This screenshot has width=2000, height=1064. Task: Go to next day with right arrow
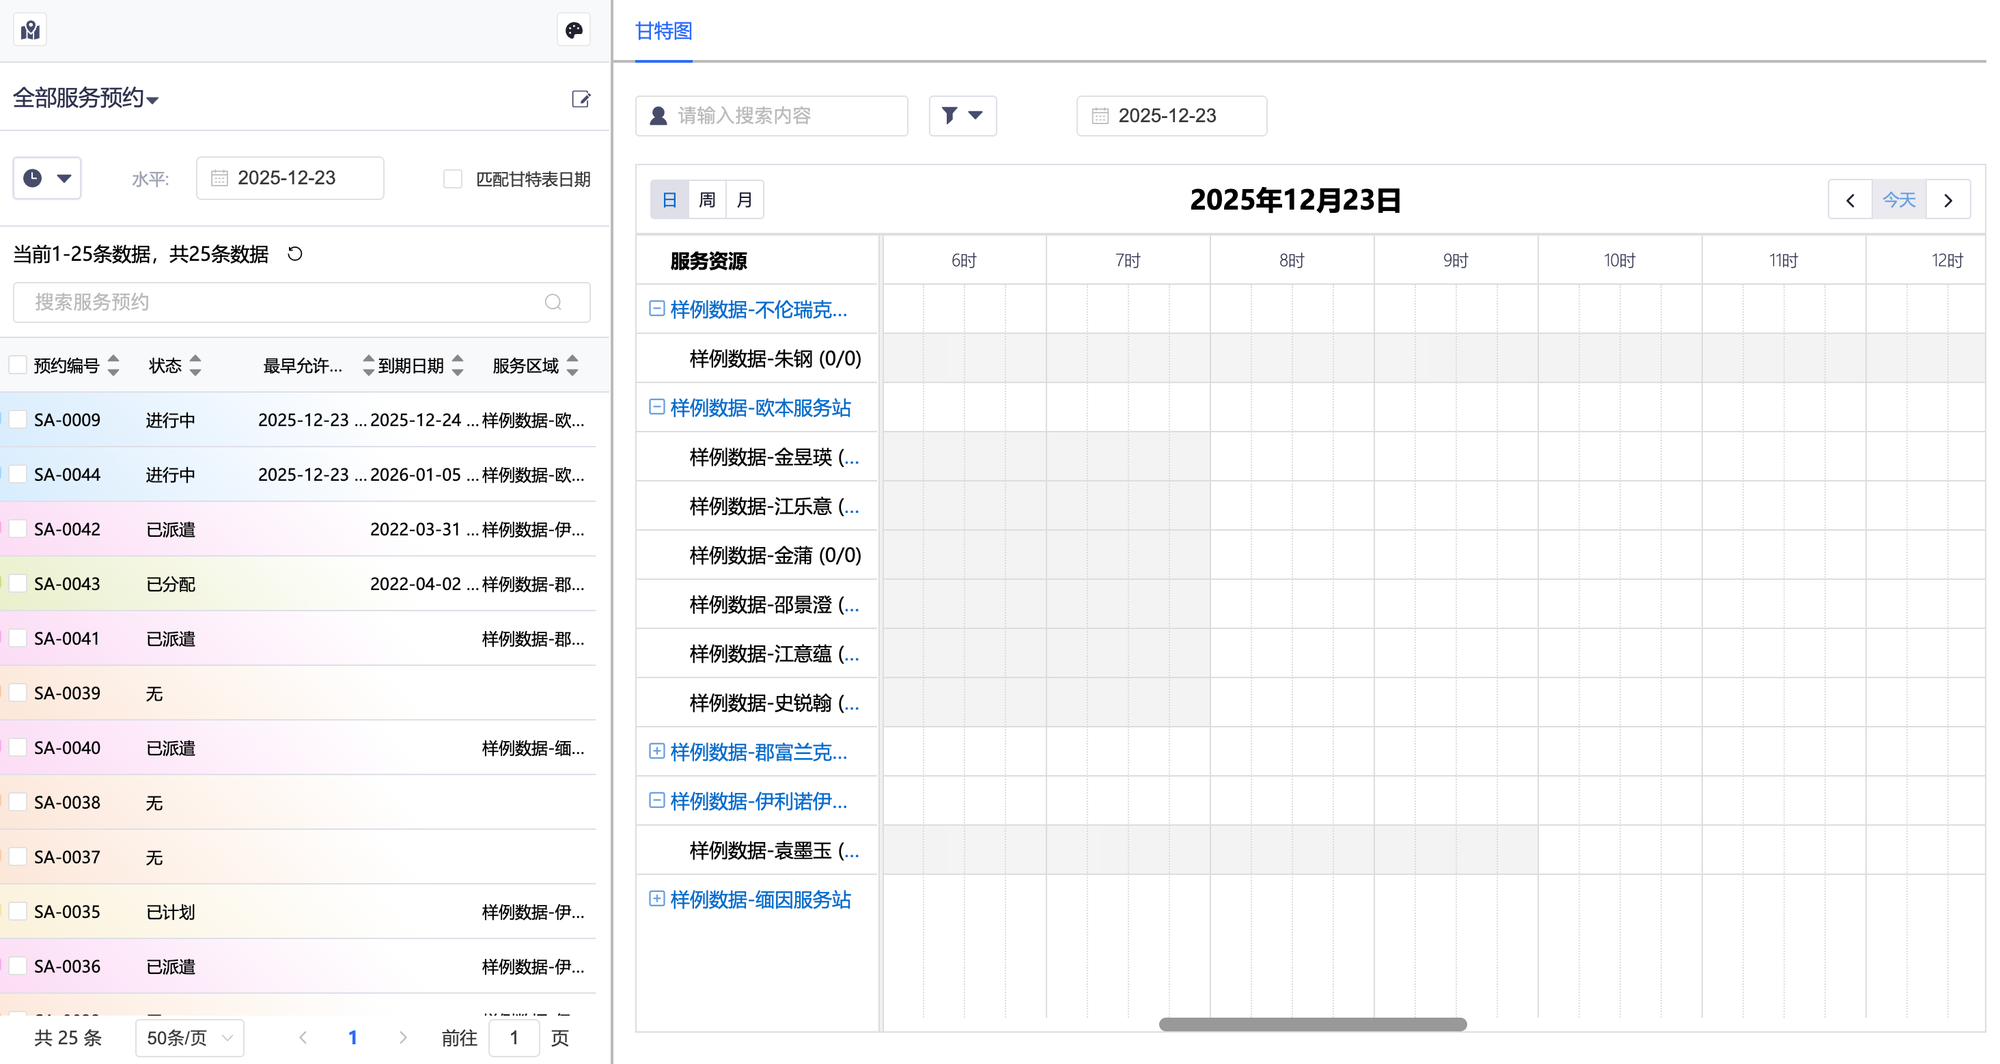pyautogui.click(x=1948, y=200)
